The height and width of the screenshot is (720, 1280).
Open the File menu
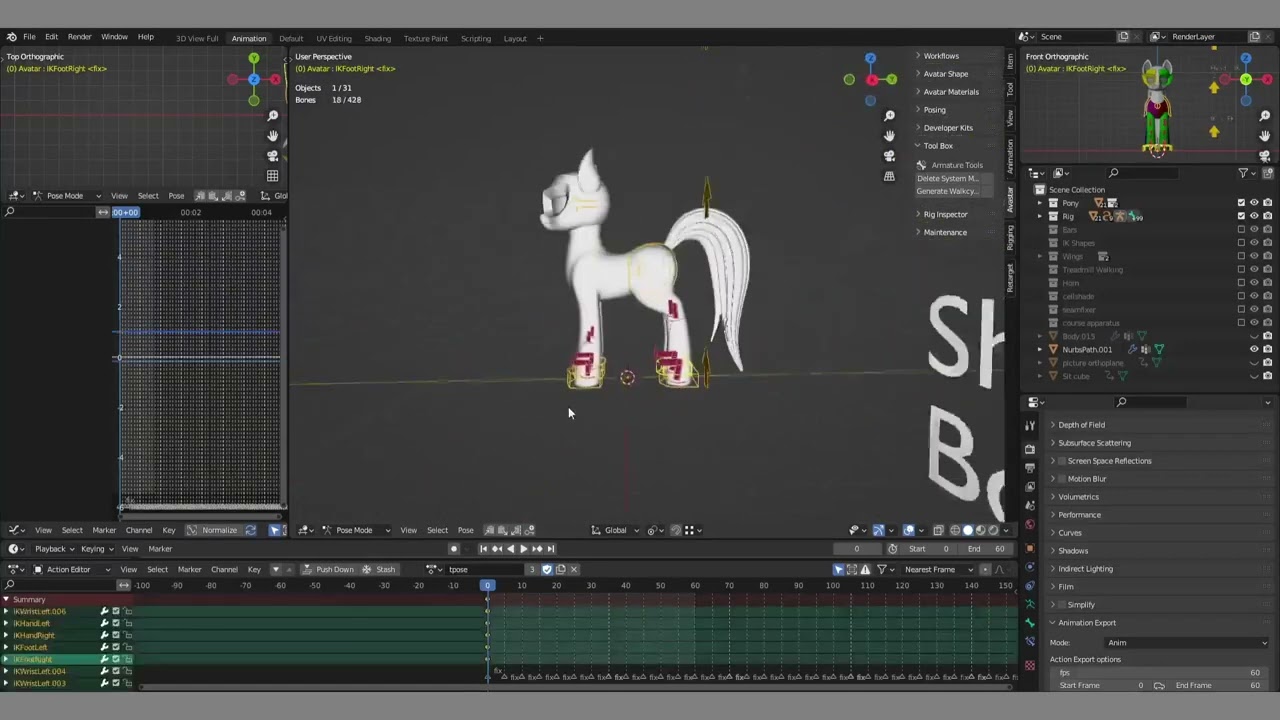(x=29, y=37)
